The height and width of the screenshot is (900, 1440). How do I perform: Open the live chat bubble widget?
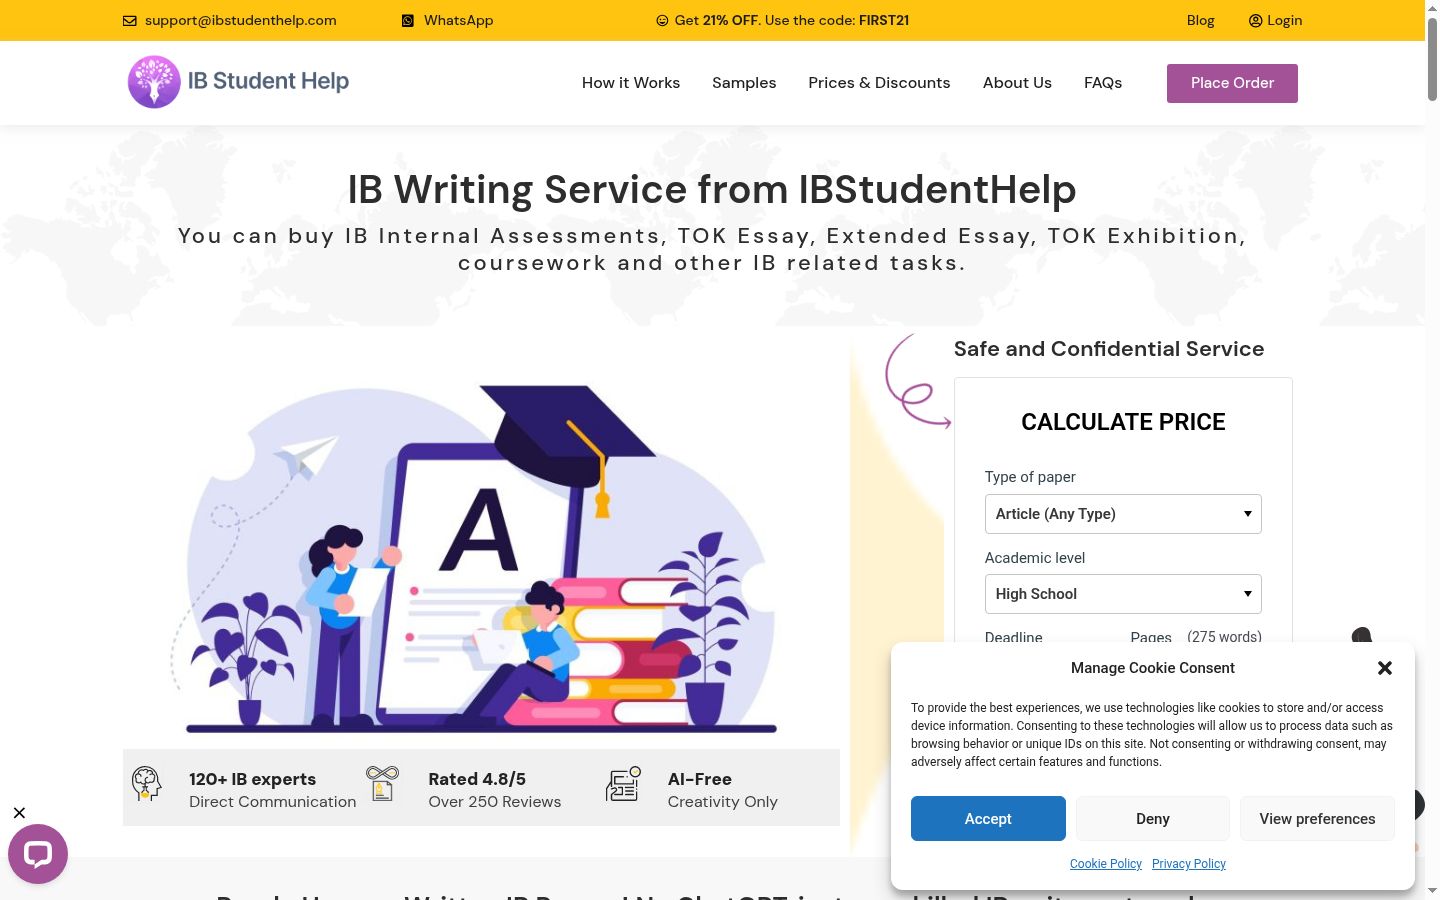38,853
